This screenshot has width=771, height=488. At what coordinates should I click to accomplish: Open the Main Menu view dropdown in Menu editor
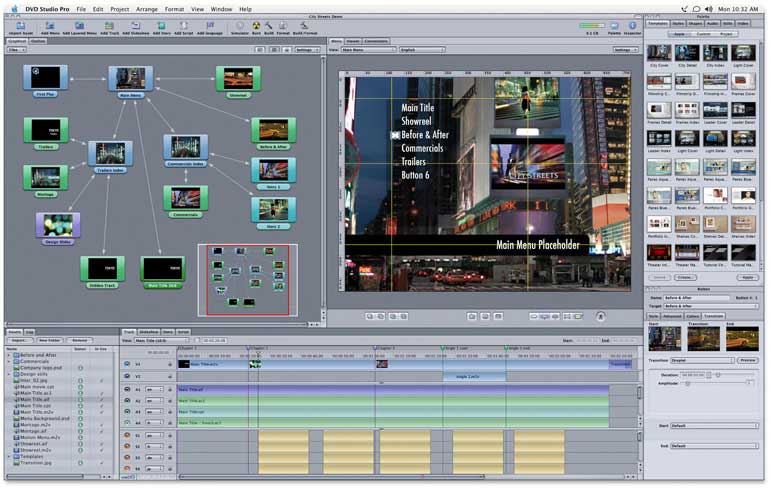point(368,50)
